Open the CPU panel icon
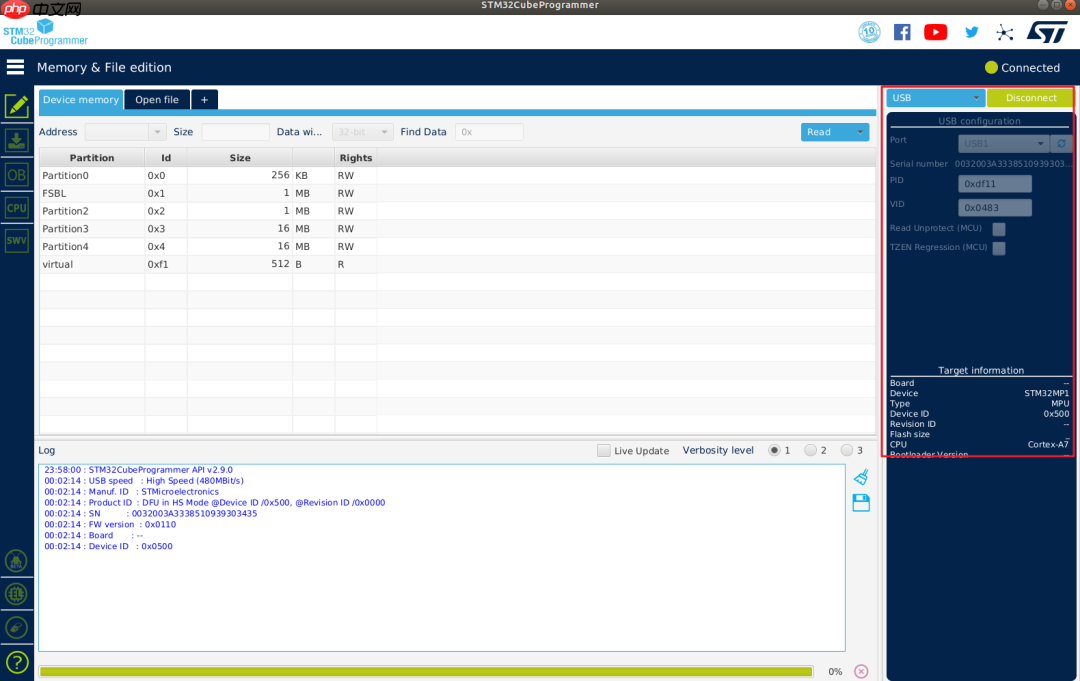Viewport: 1080px width, 681px height. 17,208
